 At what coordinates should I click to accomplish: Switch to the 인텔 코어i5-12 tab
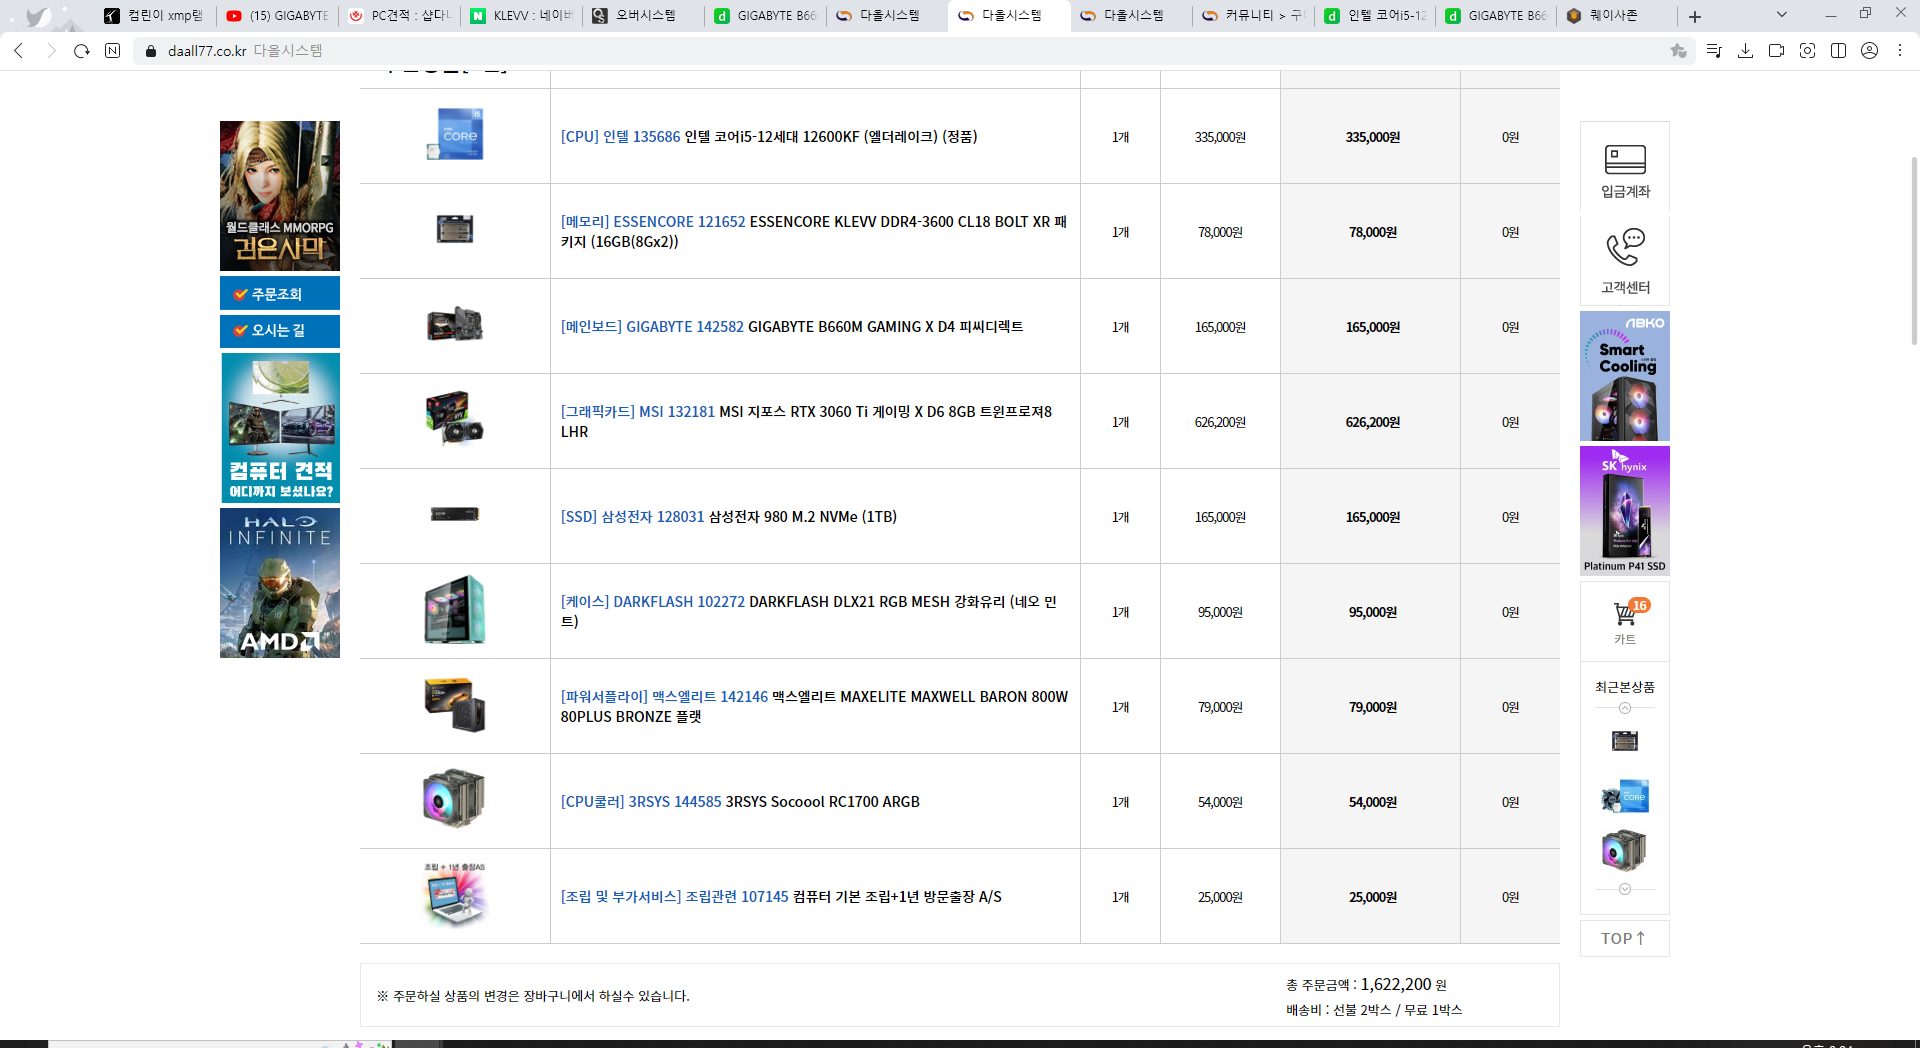(1375, 16)
